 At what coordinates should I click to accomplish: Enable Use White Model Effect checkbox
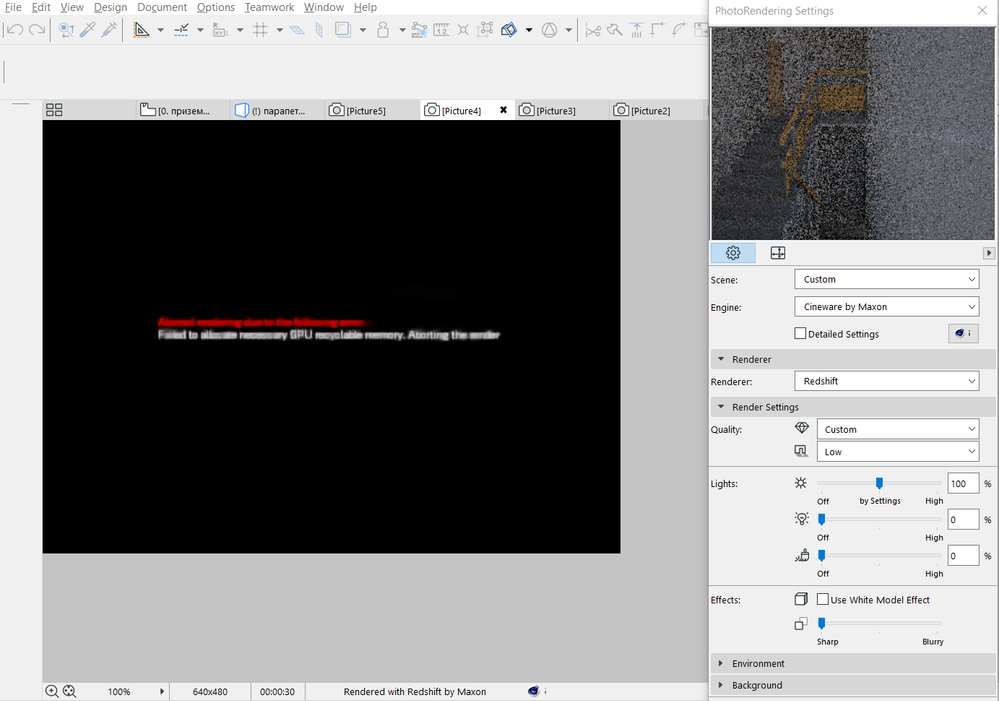pos(823,600)
